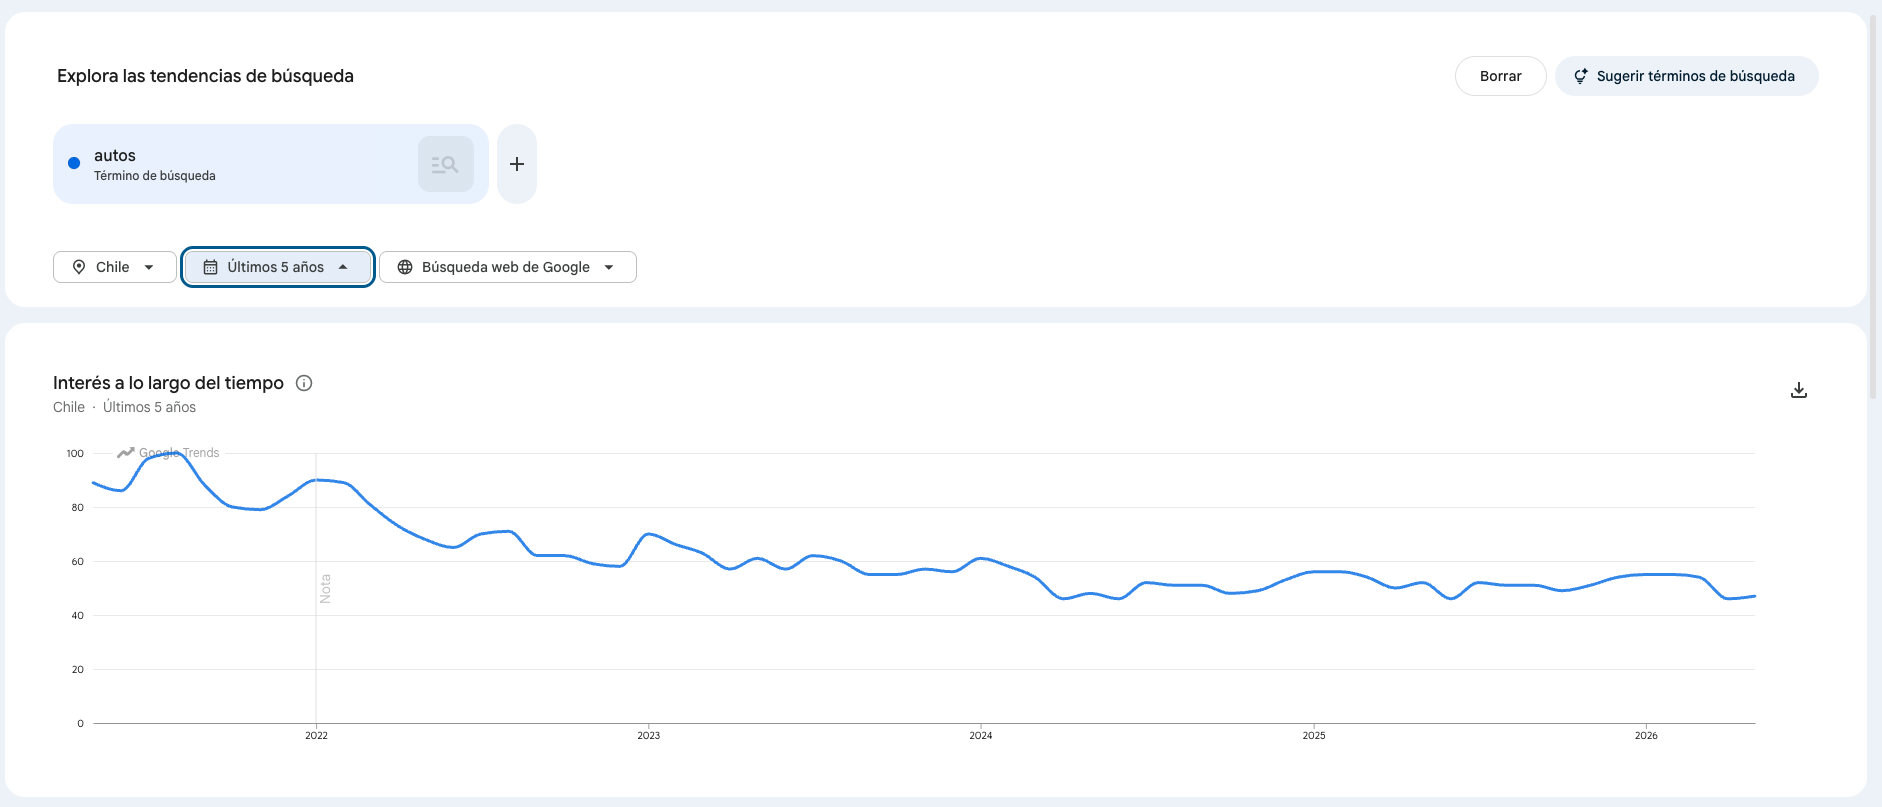This screenshot has height=807, width=1882.
Task: Collapse the Últimos 5 años time range dropdown
Action: pos(343,267)
